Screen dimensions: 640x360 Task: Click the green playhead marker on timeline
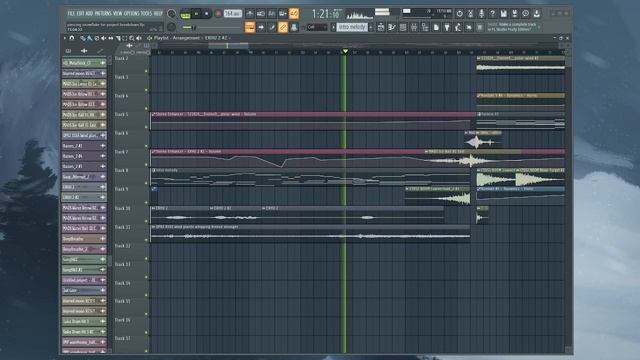click(x=345, y=51)
